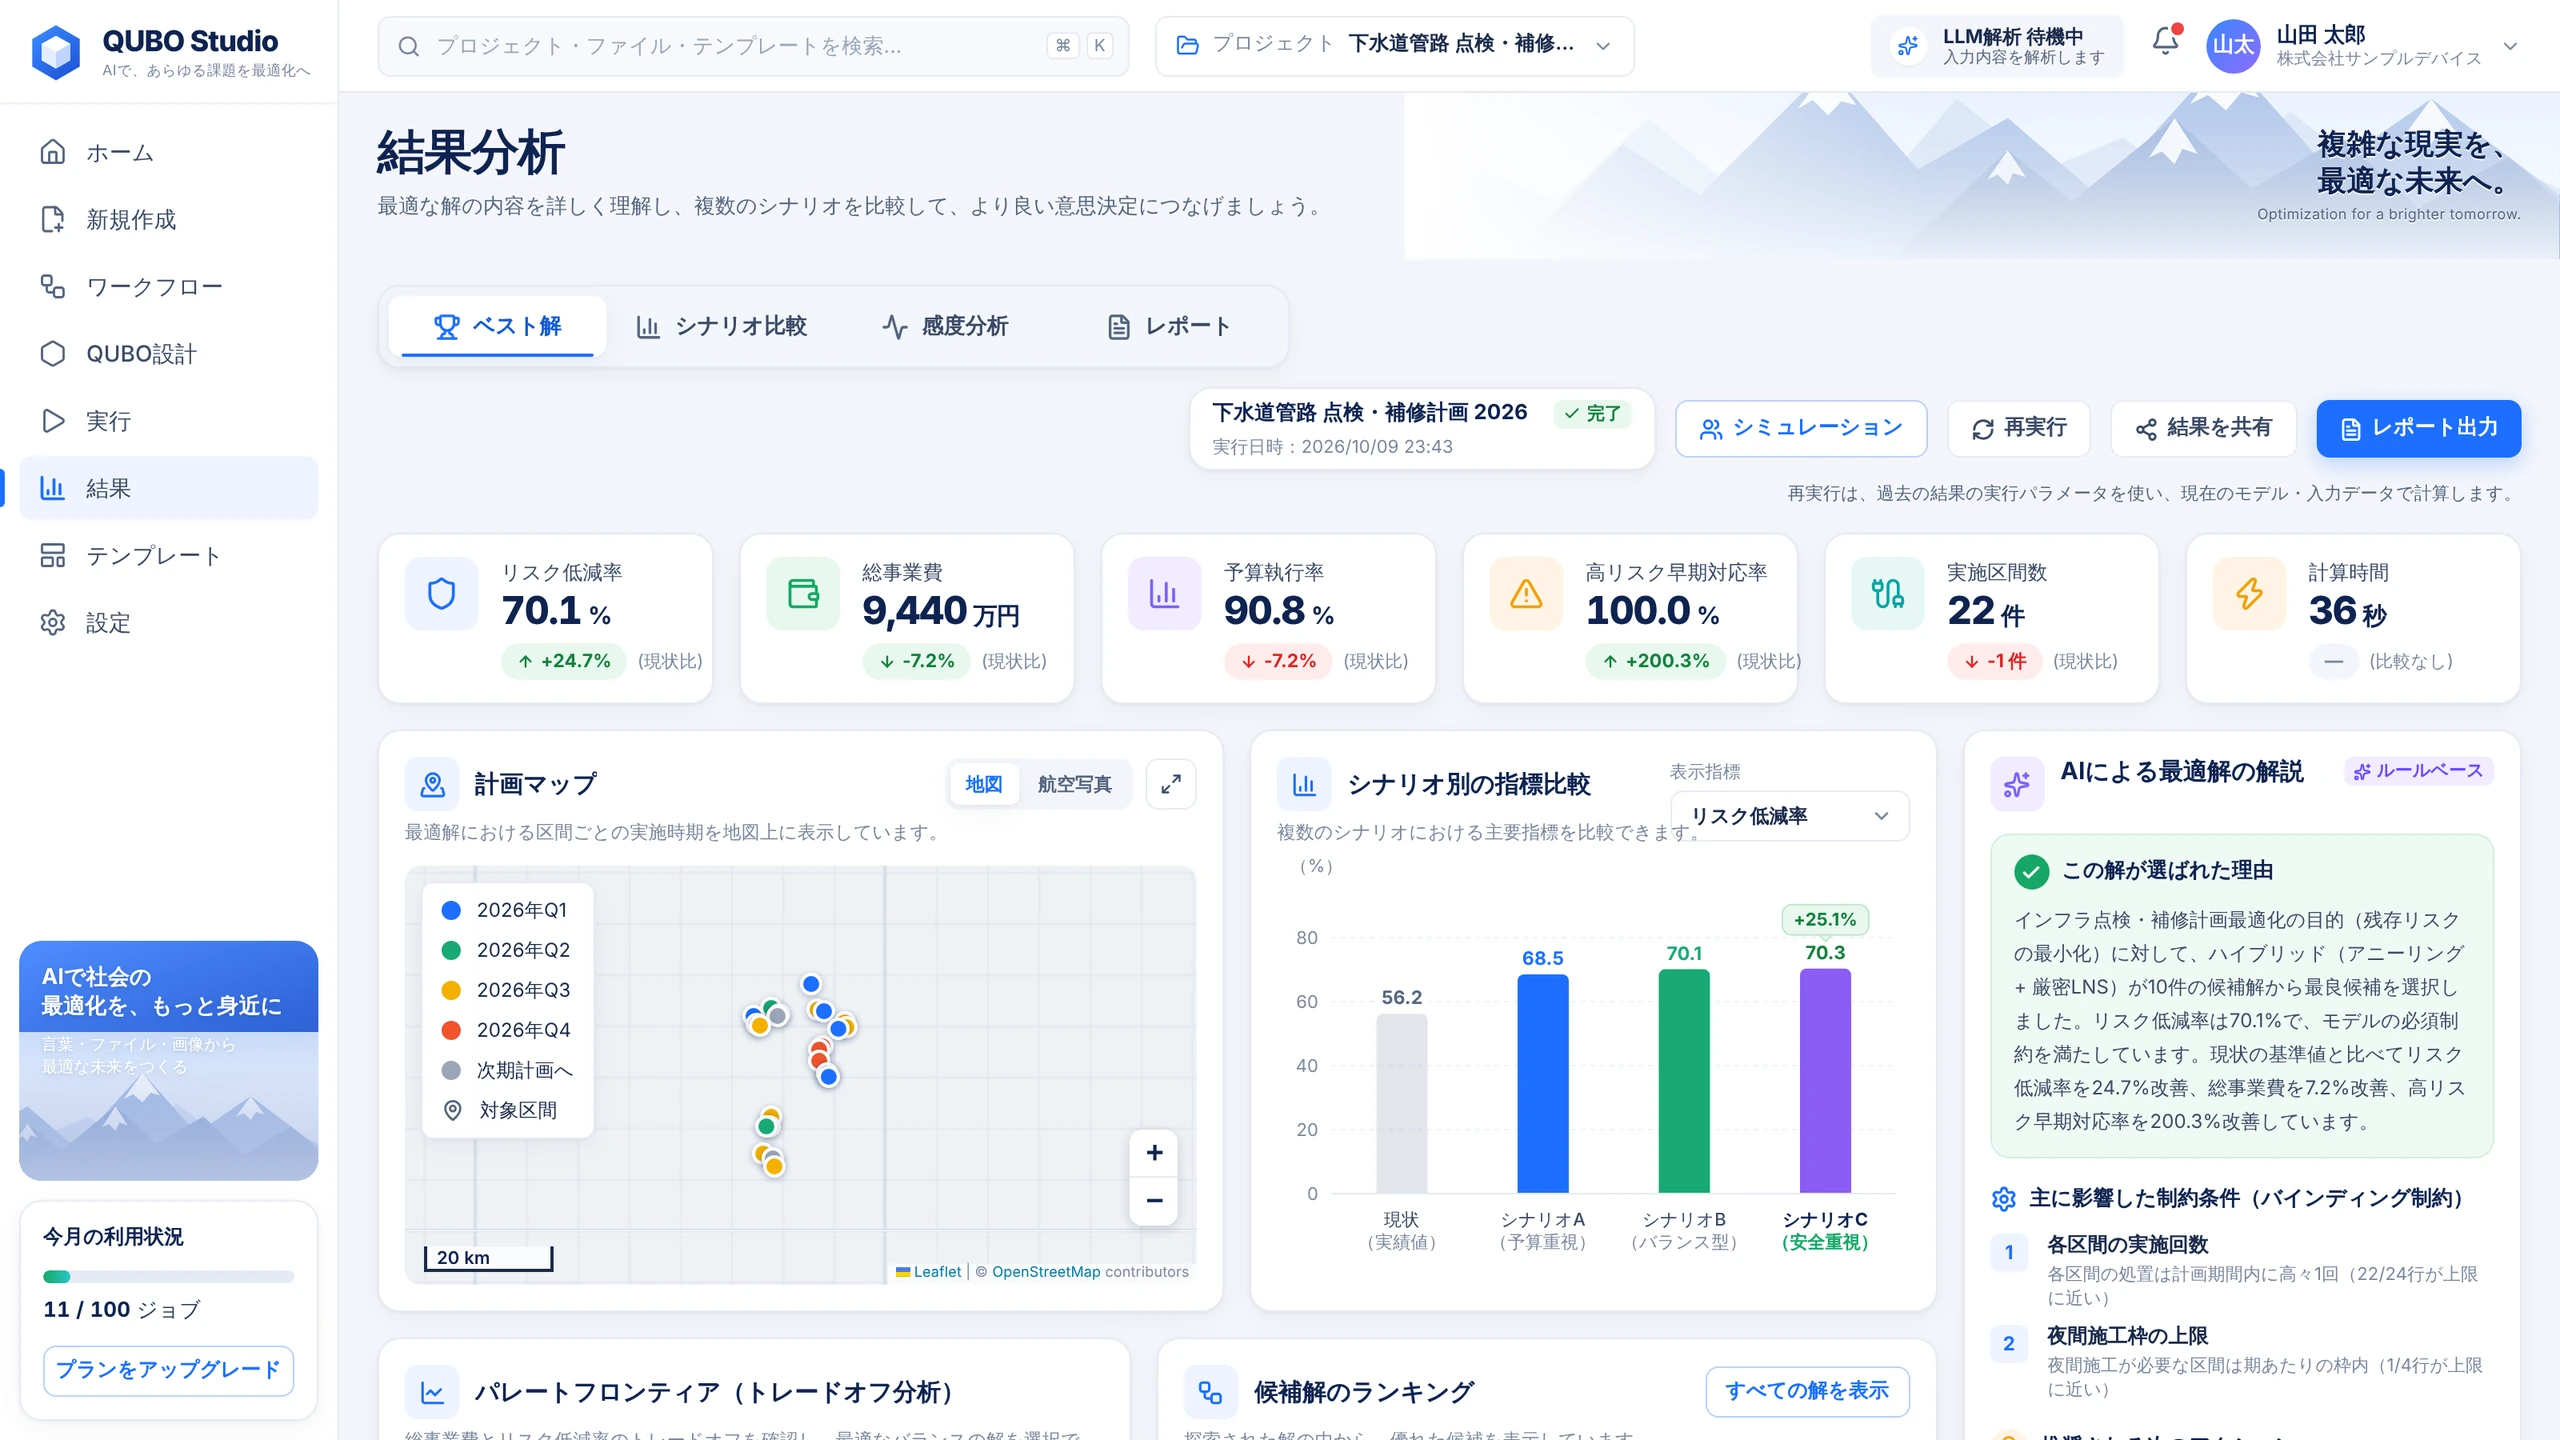Click the AIによる最適解の解説 sparkle icon

[2017, 785]
